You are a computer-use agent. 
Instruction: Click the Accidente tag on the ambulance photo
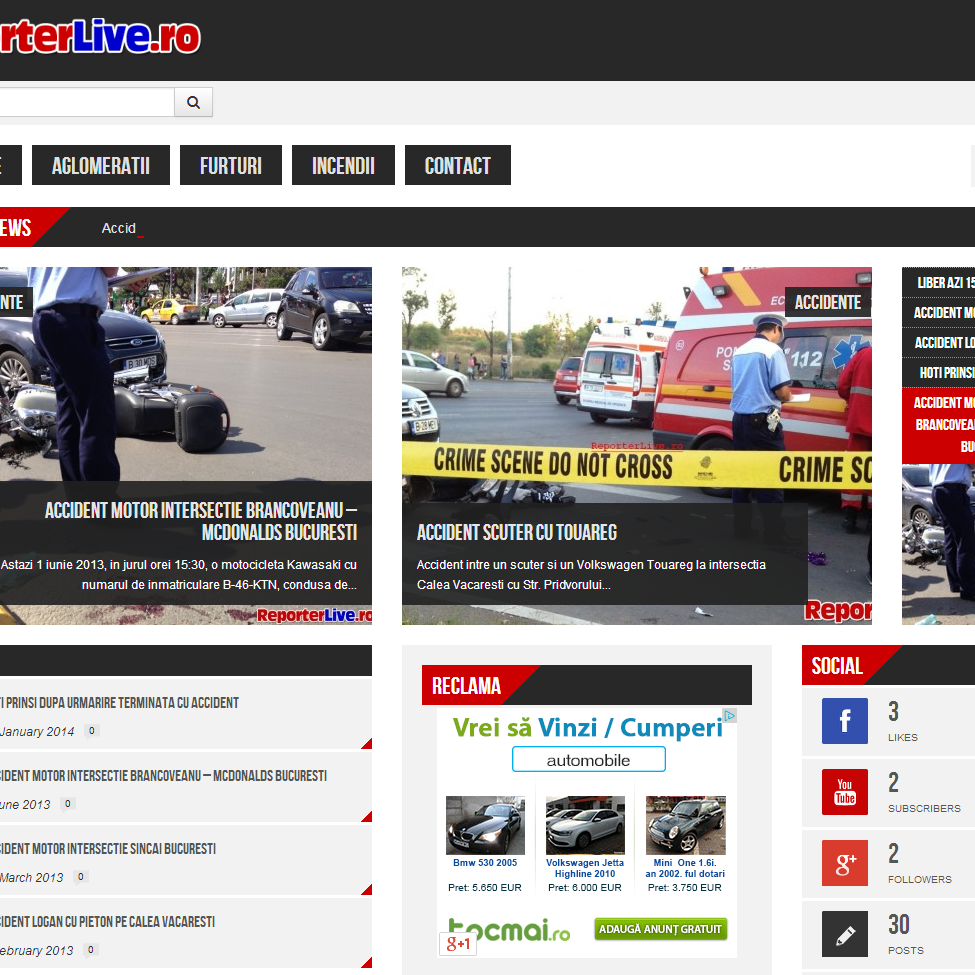827,302
